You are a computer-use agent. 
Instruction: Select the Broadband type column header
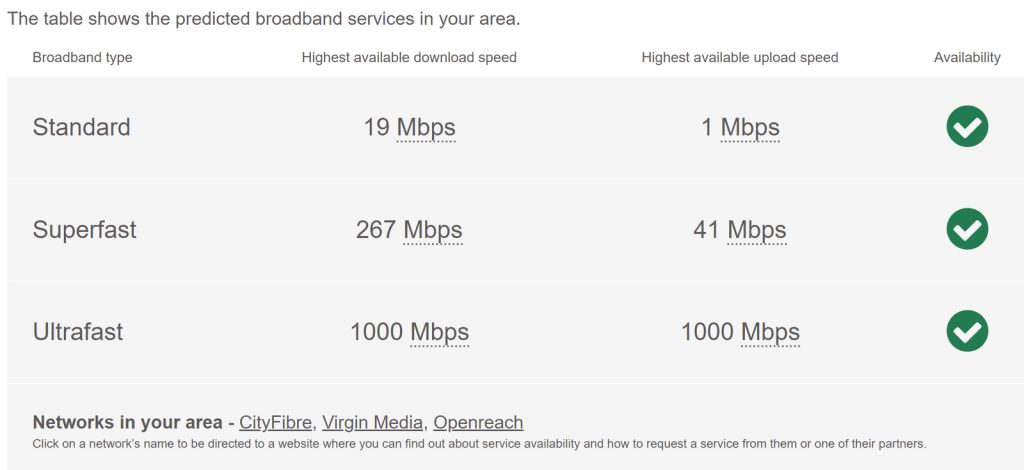(82, 57)
